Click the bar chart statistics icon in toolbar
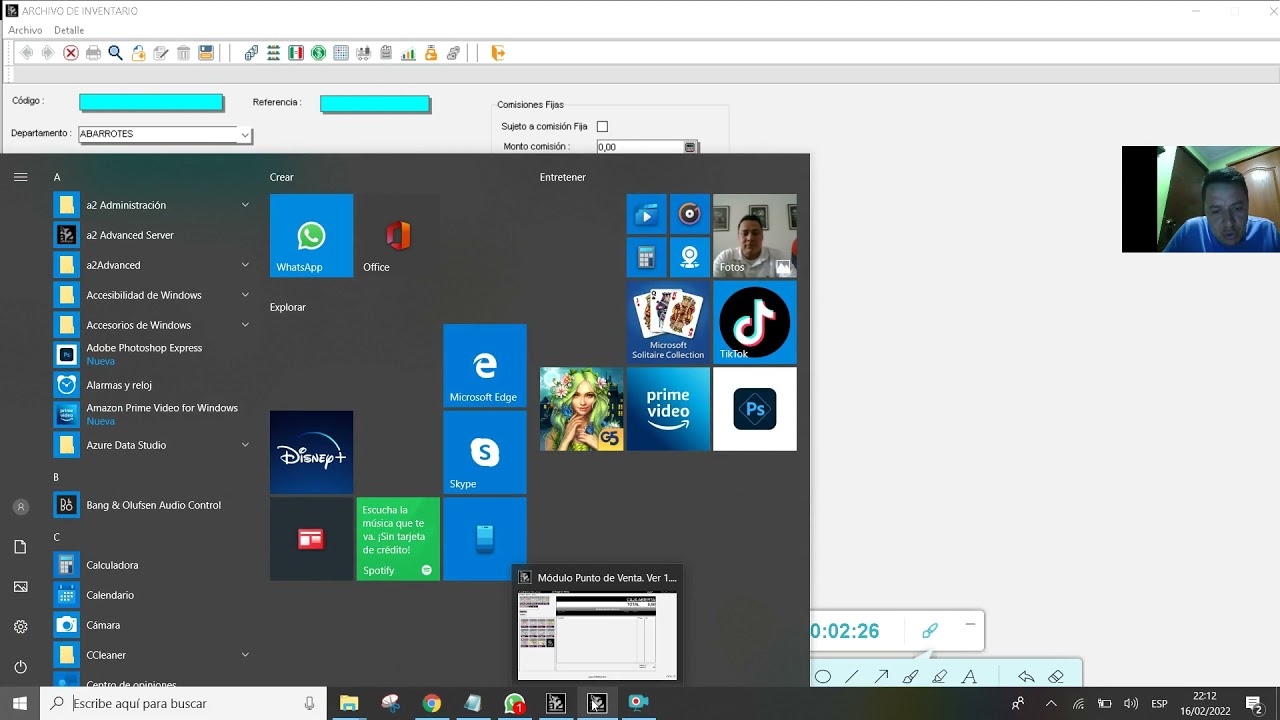This screenshot has height=720, width=1280. coord(408,53)
